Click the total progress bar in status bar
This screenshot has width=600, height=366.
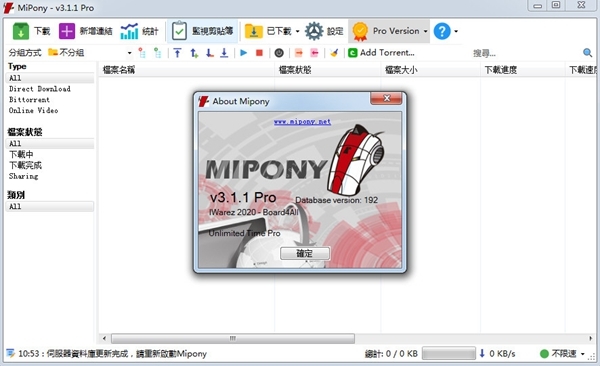pos(449,353)
